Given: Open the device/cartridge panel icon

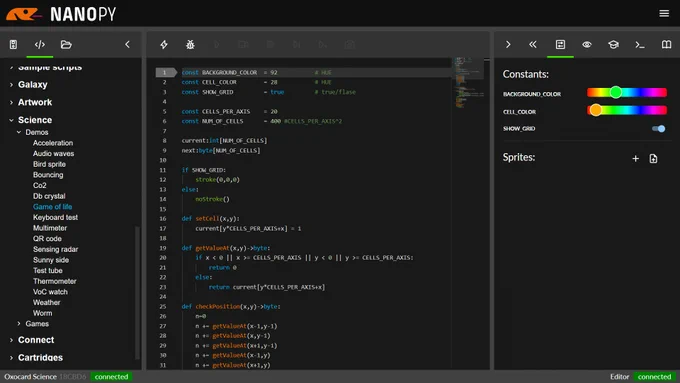Looking at the screenshot, I should [13, 44].
